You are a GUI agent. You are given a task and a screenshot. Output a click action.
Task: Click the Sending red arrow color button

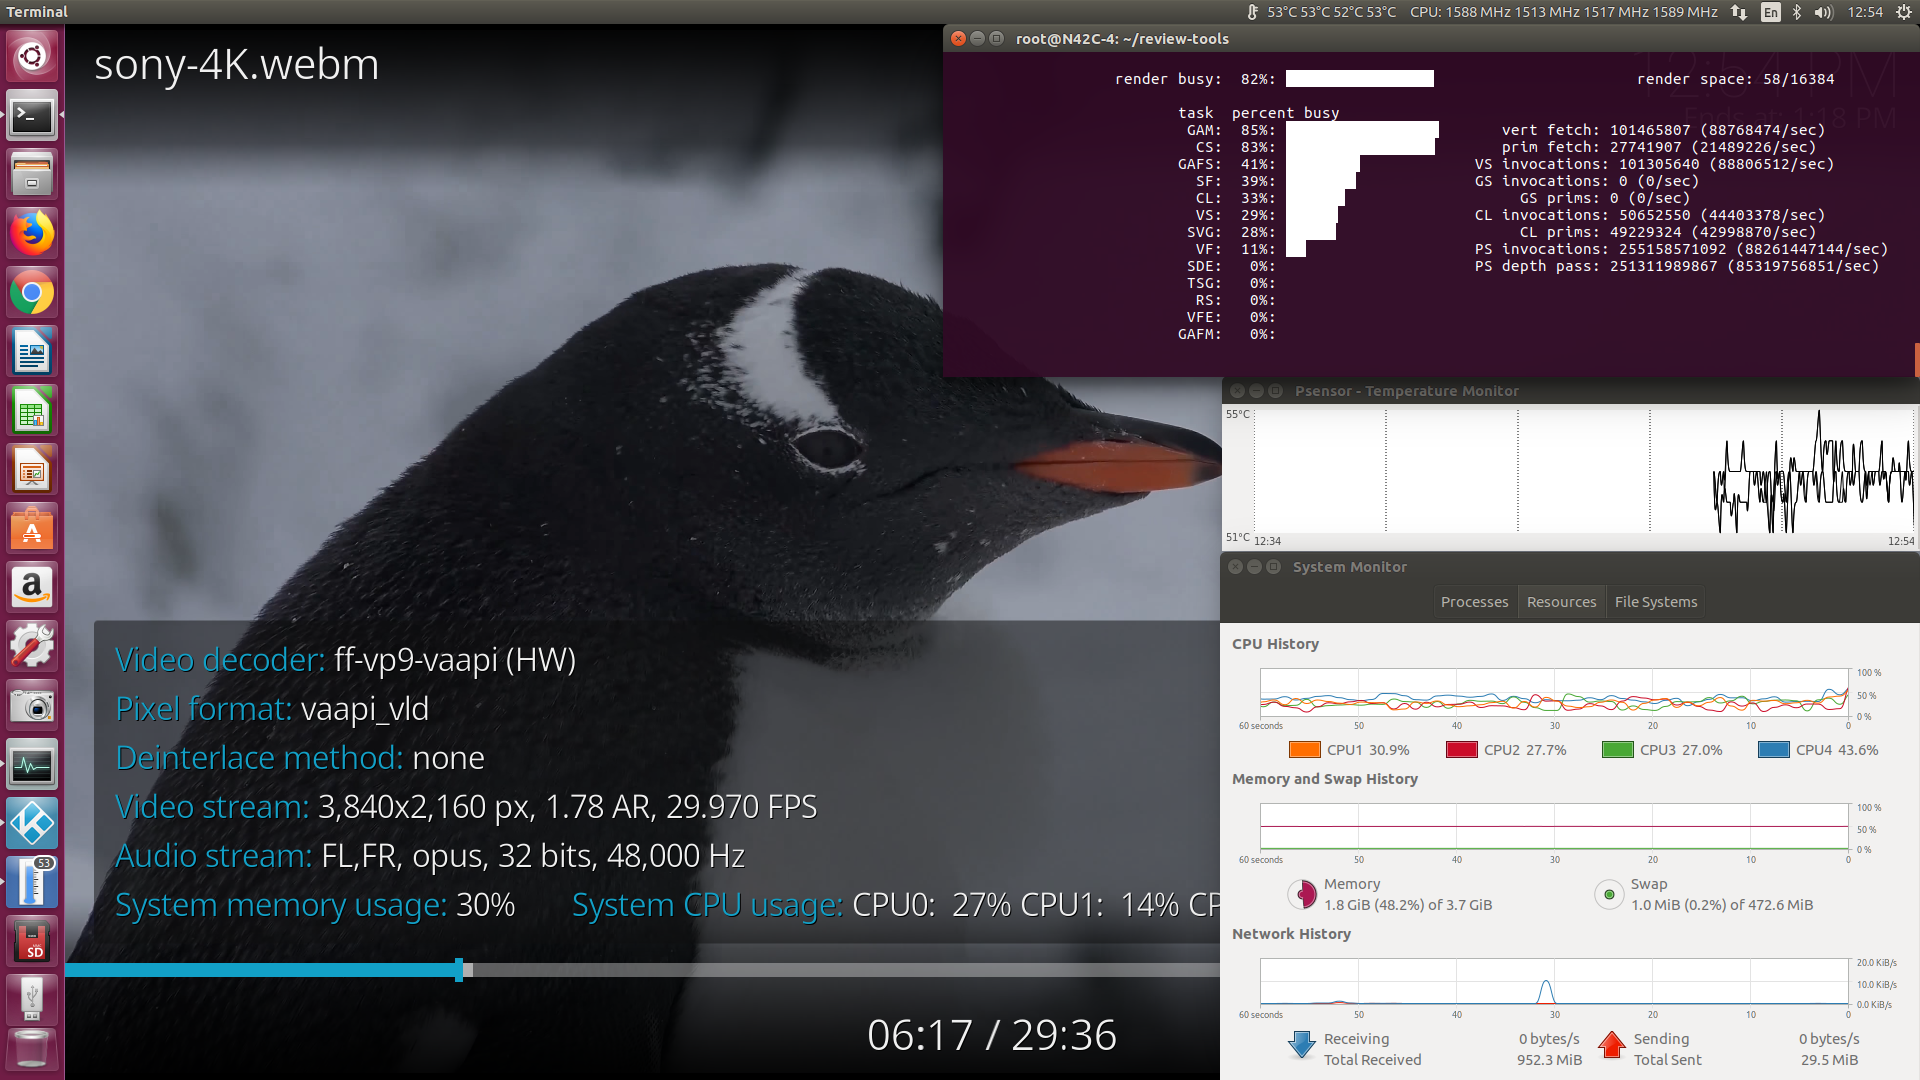[1612, 1045]
